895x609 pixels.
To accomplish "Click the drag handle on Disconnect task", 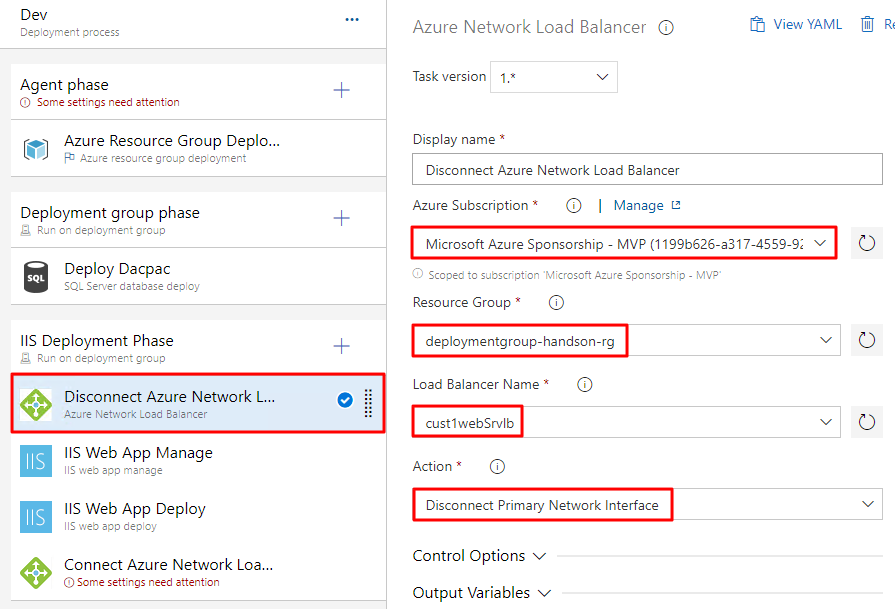I will (x=368, y=404).
